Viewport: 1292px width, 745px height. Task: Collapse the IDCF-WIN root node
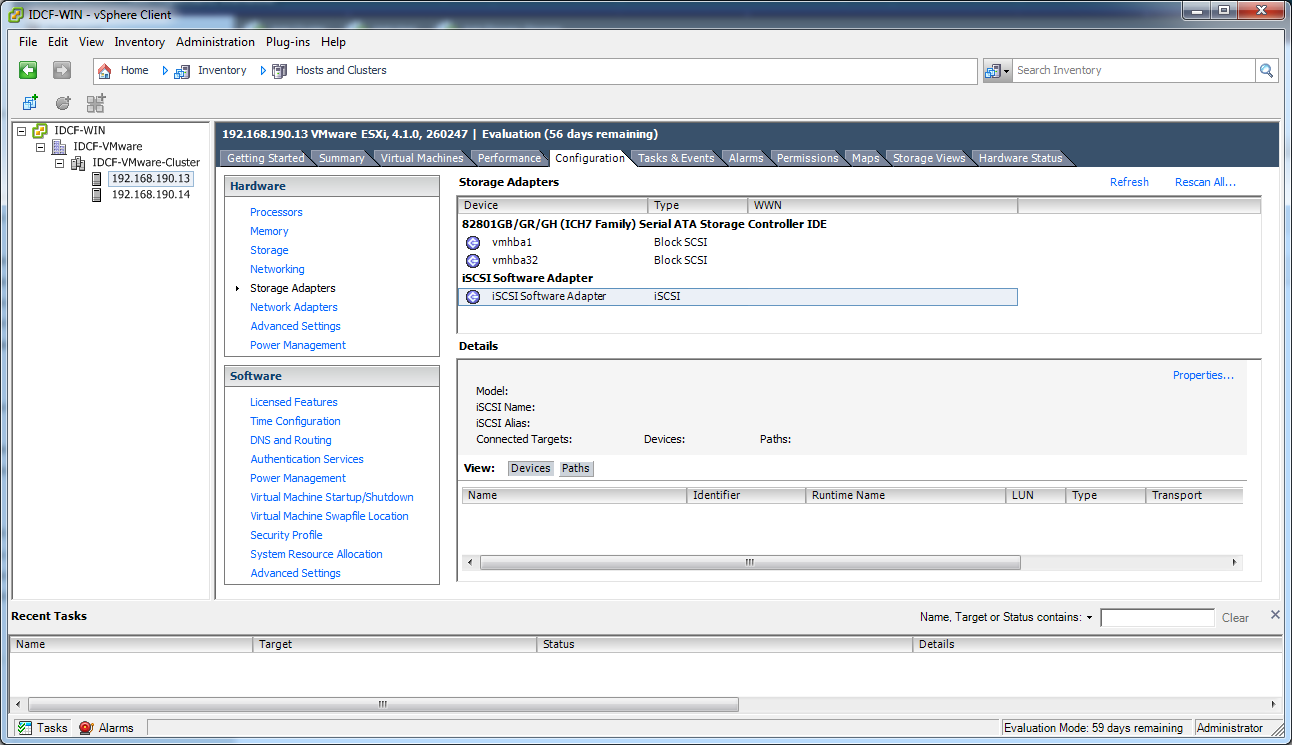[x=21, y=130]
